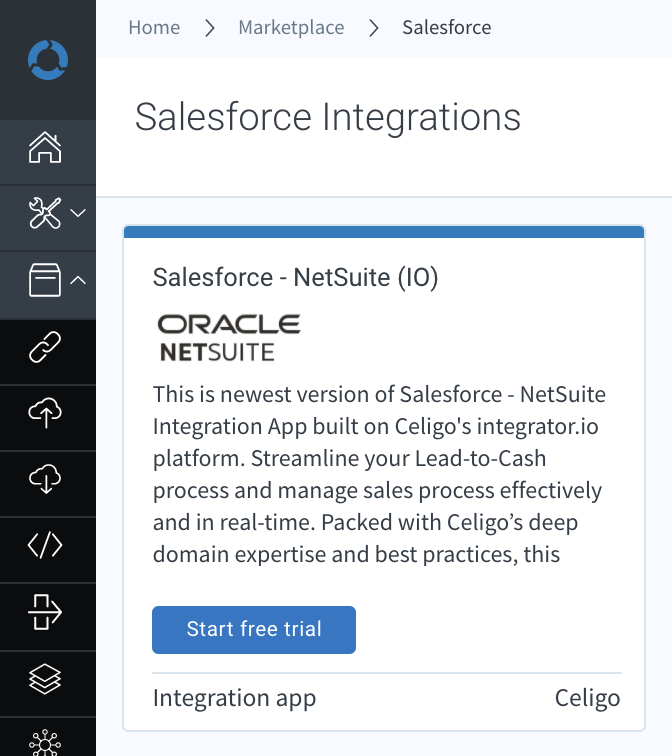Go to Marketplace breadcrumb link
Viewport: 672px width, 756px height.
pyautogui.click(x=291, y=27)
